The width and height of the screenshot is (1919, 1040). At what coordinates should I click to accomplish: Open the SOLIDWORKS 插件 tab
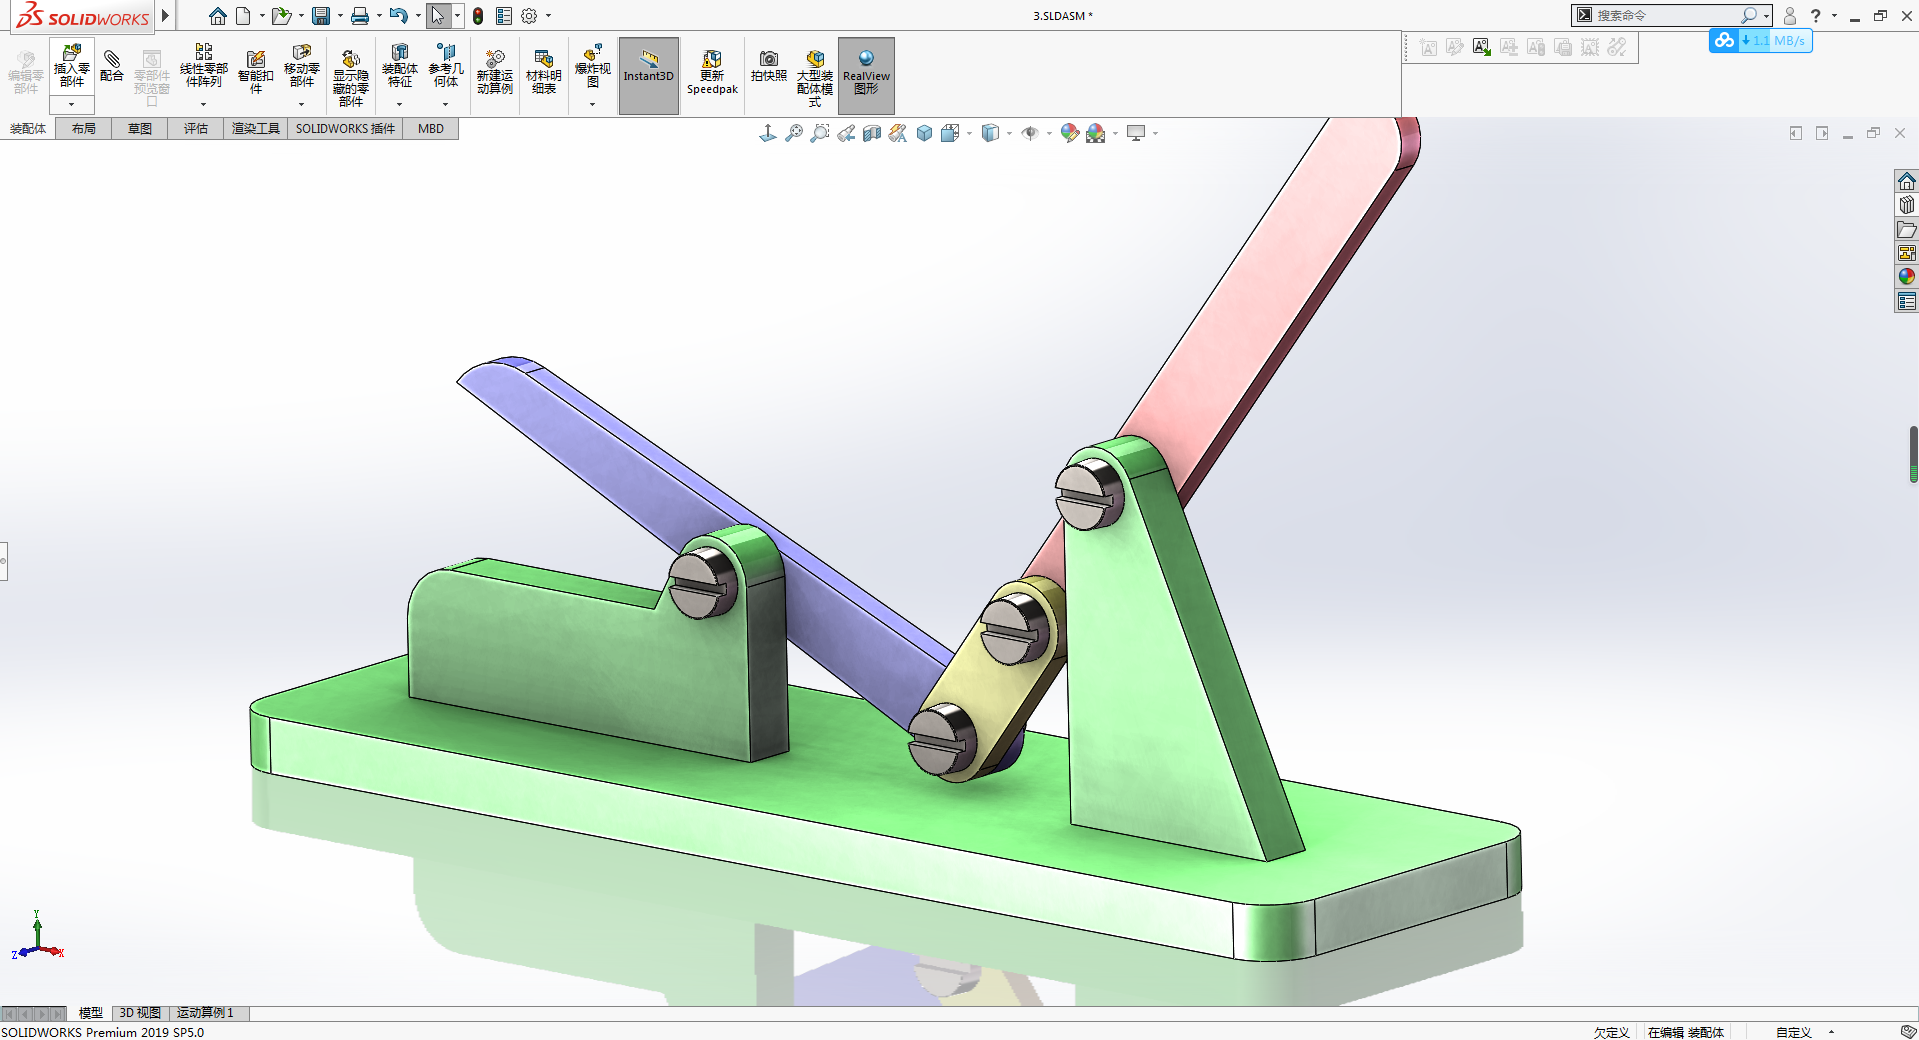click(x=345, y=129)
